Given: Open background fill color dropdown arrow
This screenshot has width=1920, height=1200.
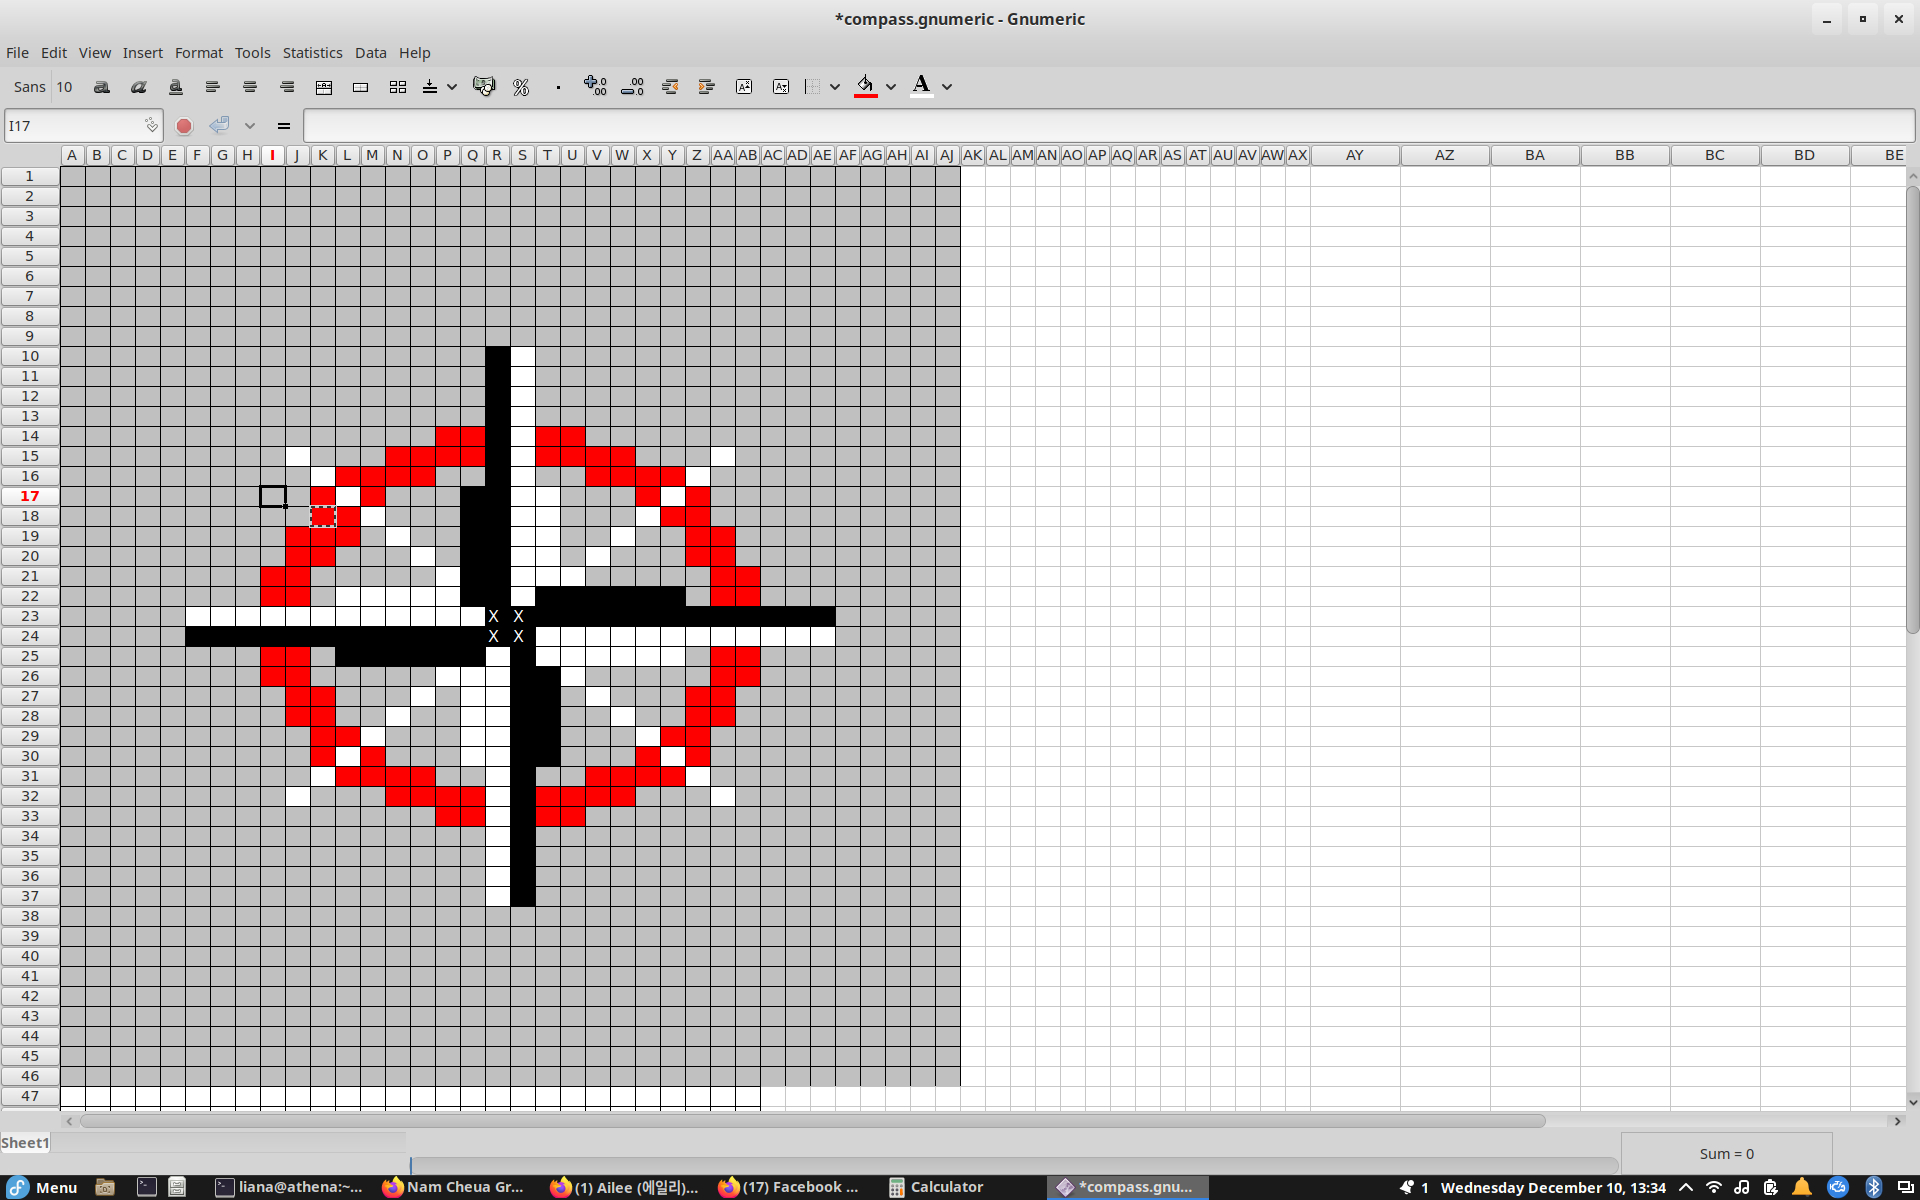Looking at the screenshot, I should point(891,87).
